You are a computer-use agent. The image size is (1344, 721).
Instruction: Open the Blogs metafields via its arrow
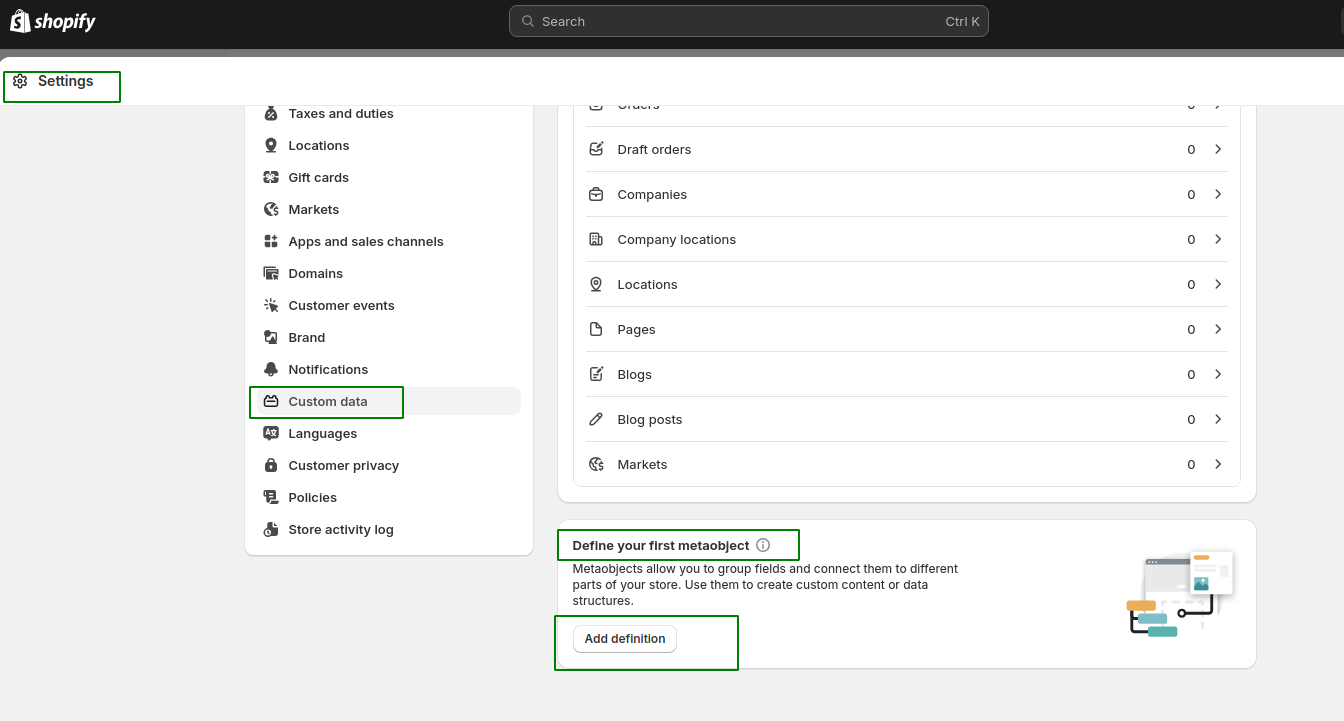pos(1218,374)
